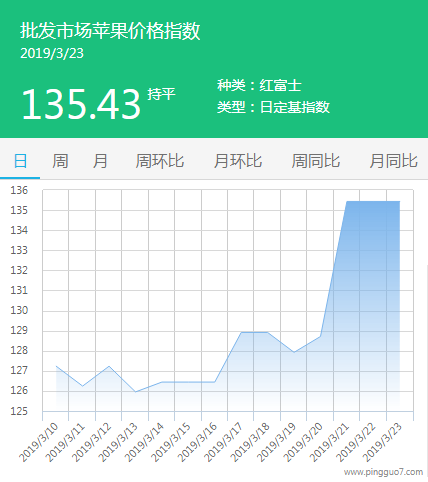Image resolution: width=428 pixels, height=482 pixels.
Task: Click x-axis date label 2019/3/12
Action: (x=91, y=442)
